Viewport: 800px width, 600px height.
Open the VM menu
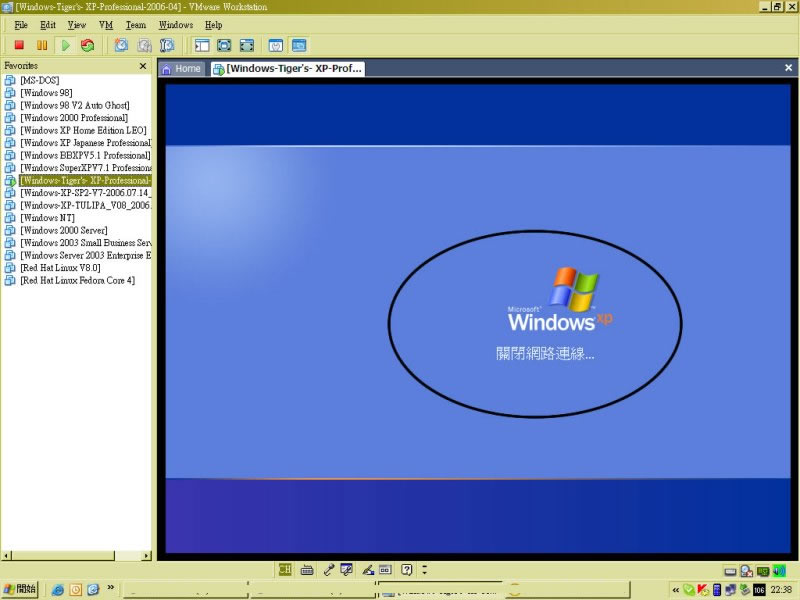pos(106,25)
